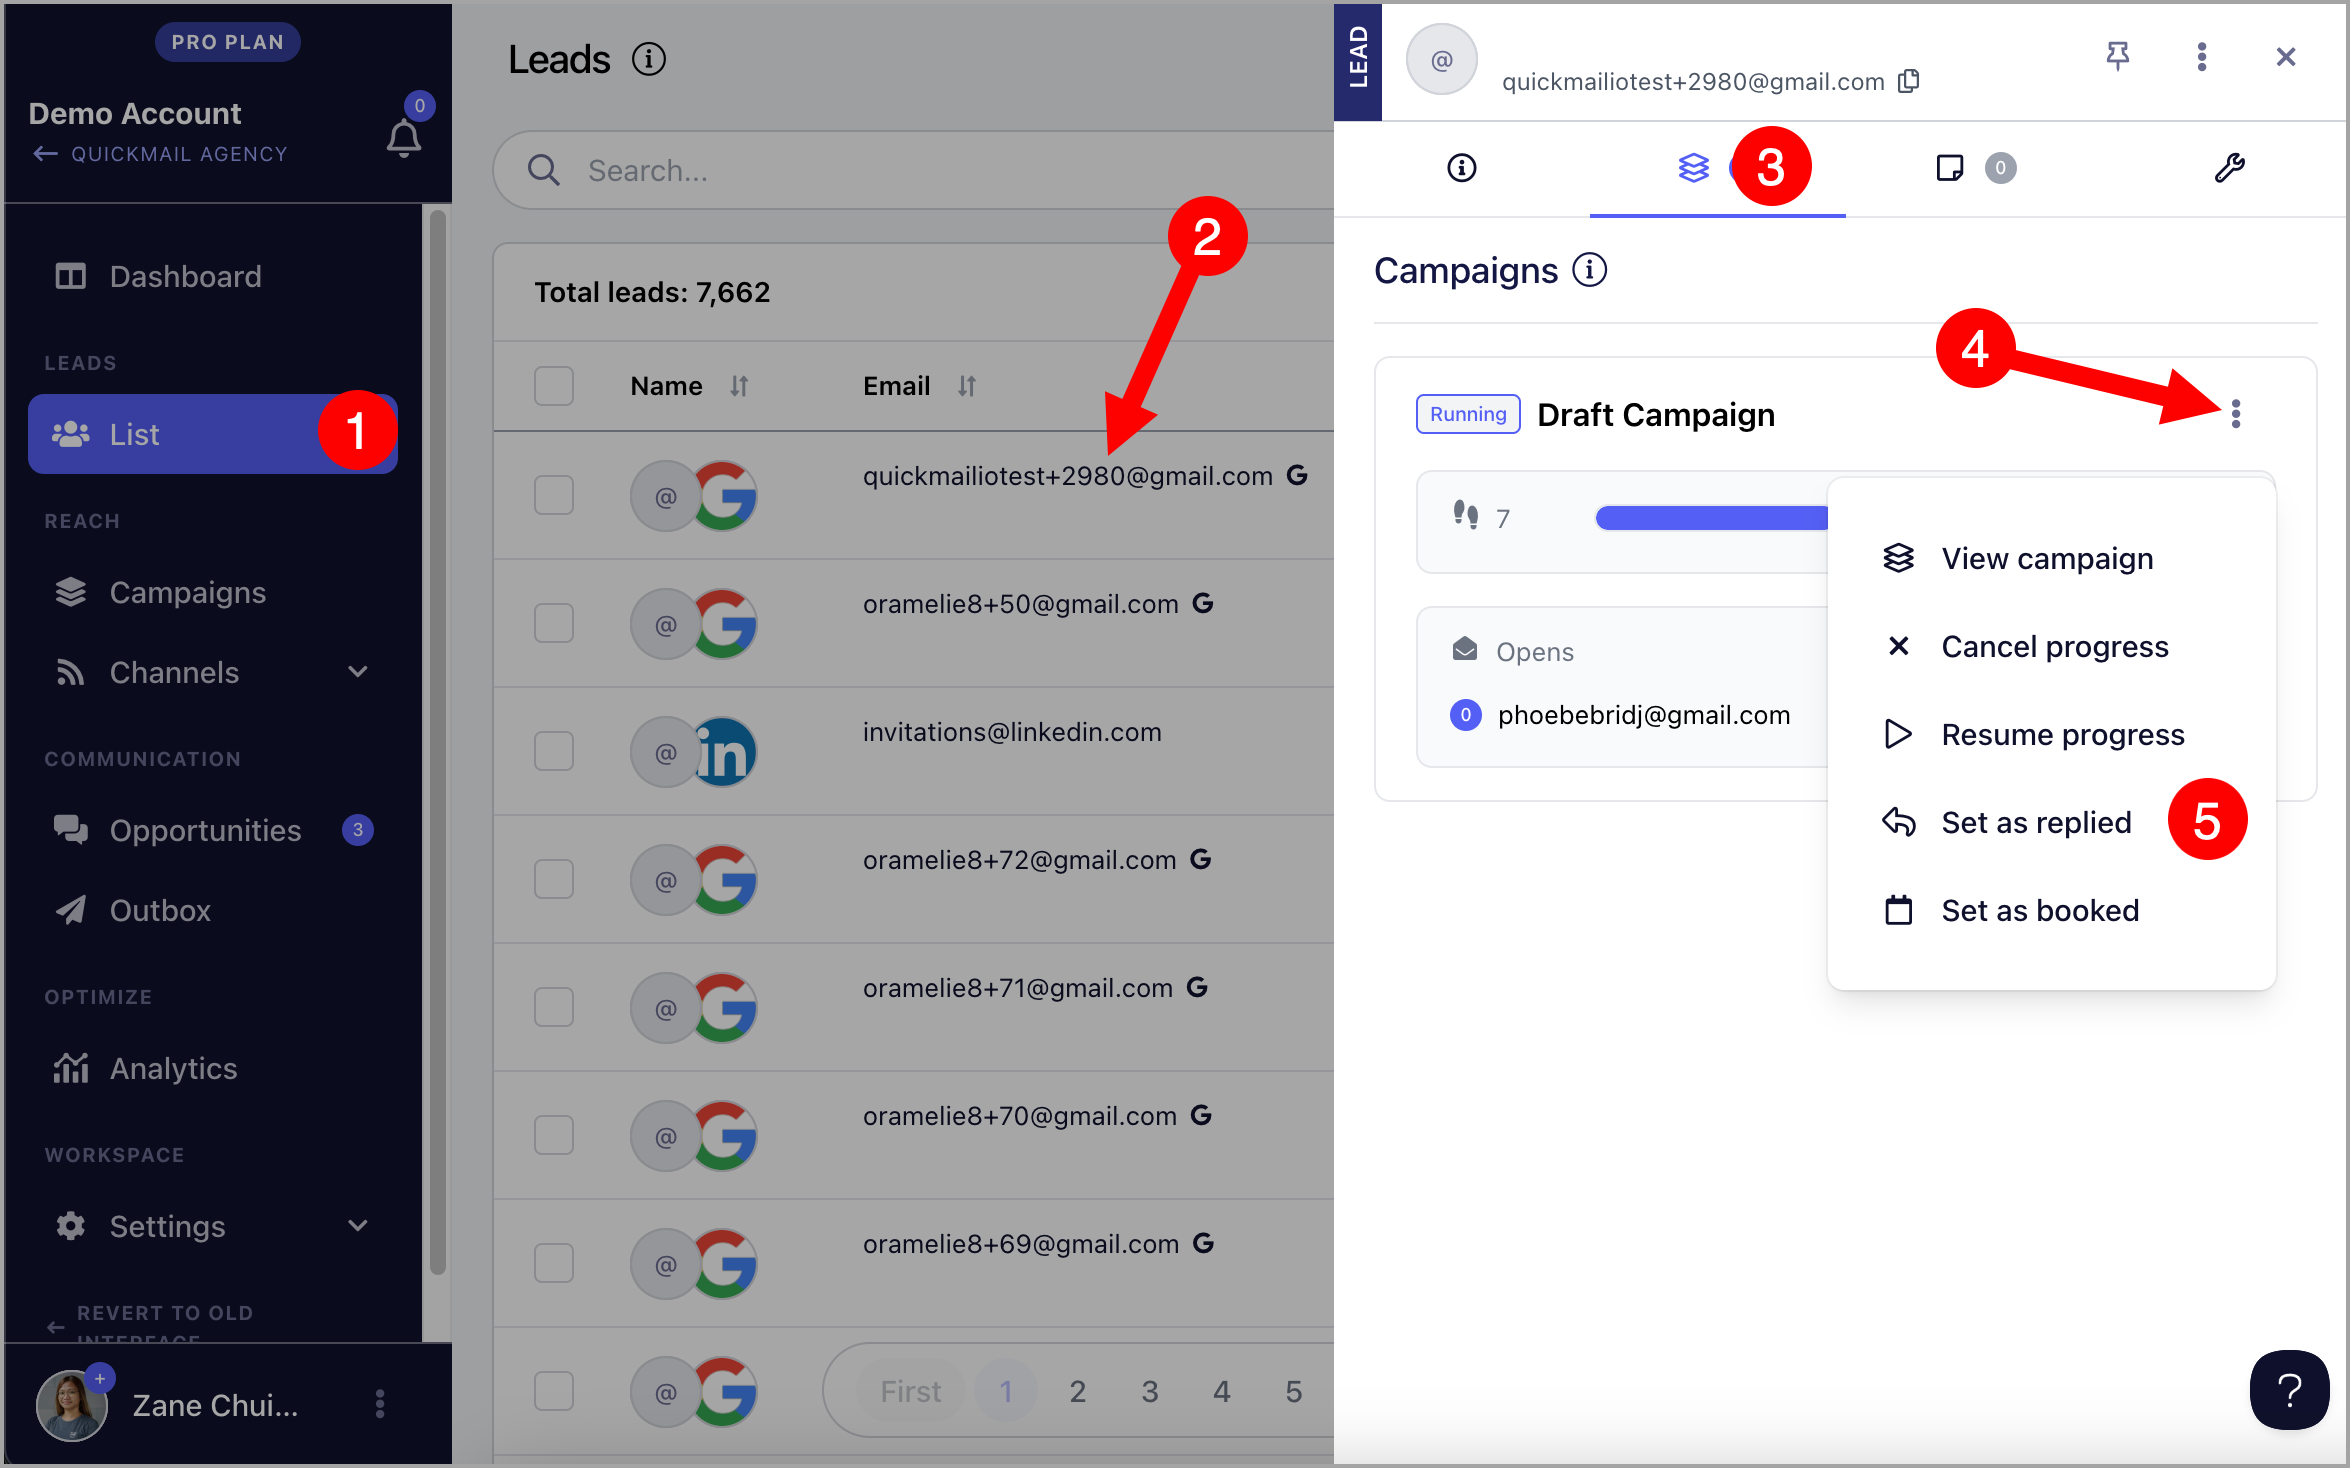Click the PRO PLAN badge
The width and height of the screenshot is (2350, 1468).
pyautogui.click(x=227, y=42)
